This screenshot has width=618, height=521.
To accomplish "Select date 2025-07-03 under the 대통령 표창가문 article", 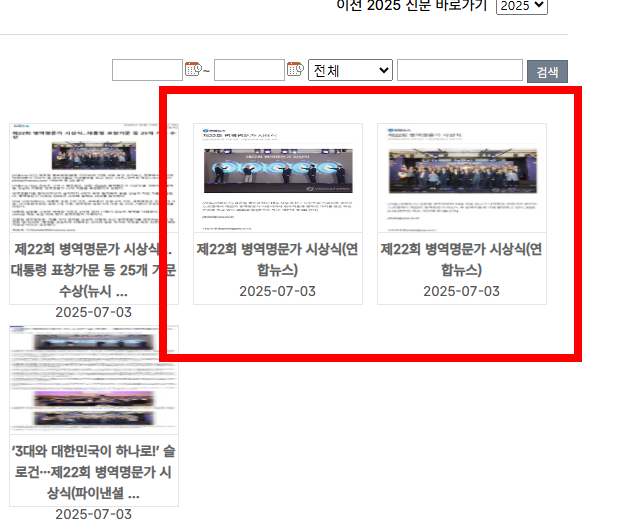I will coord(93,312).
